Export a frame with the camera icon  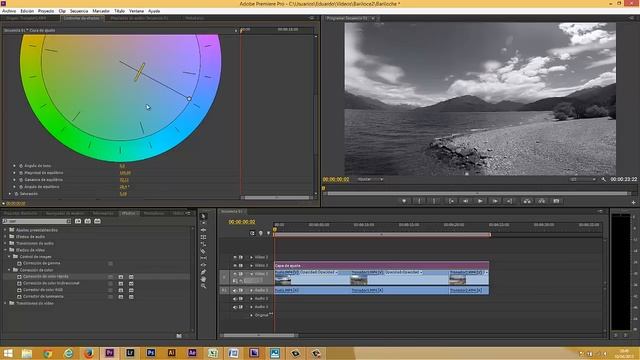point(556,201)
